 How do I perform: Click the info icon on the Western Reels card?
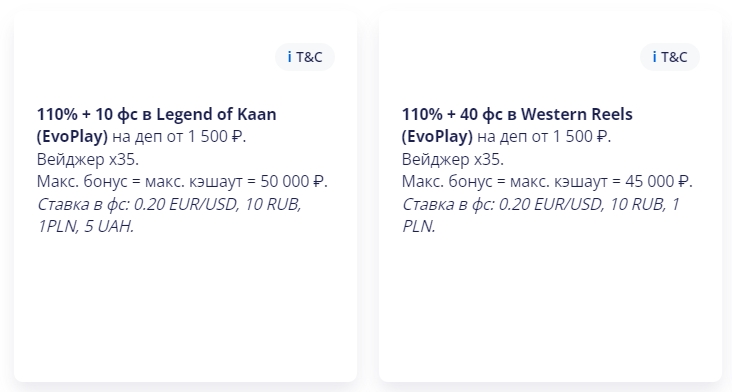tap(655, 57)
